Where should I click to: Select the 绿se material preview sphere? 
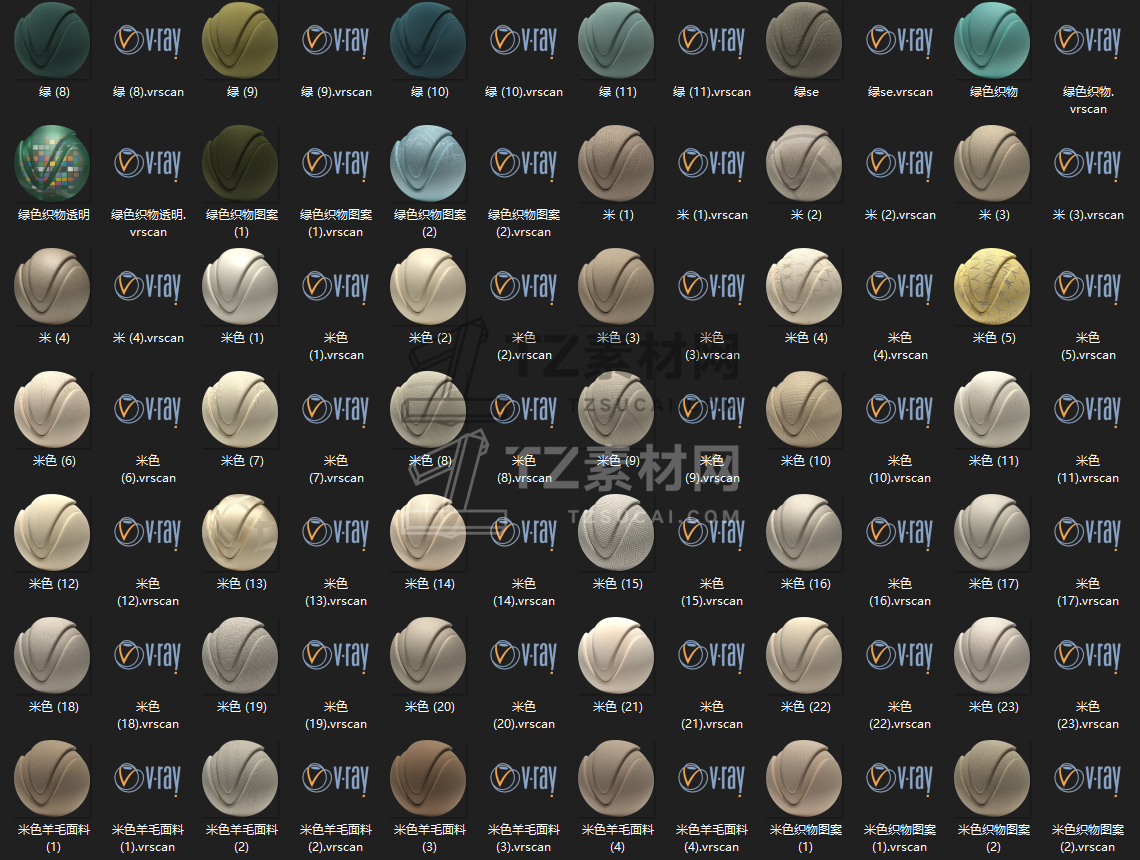click(x=805, y=40)
